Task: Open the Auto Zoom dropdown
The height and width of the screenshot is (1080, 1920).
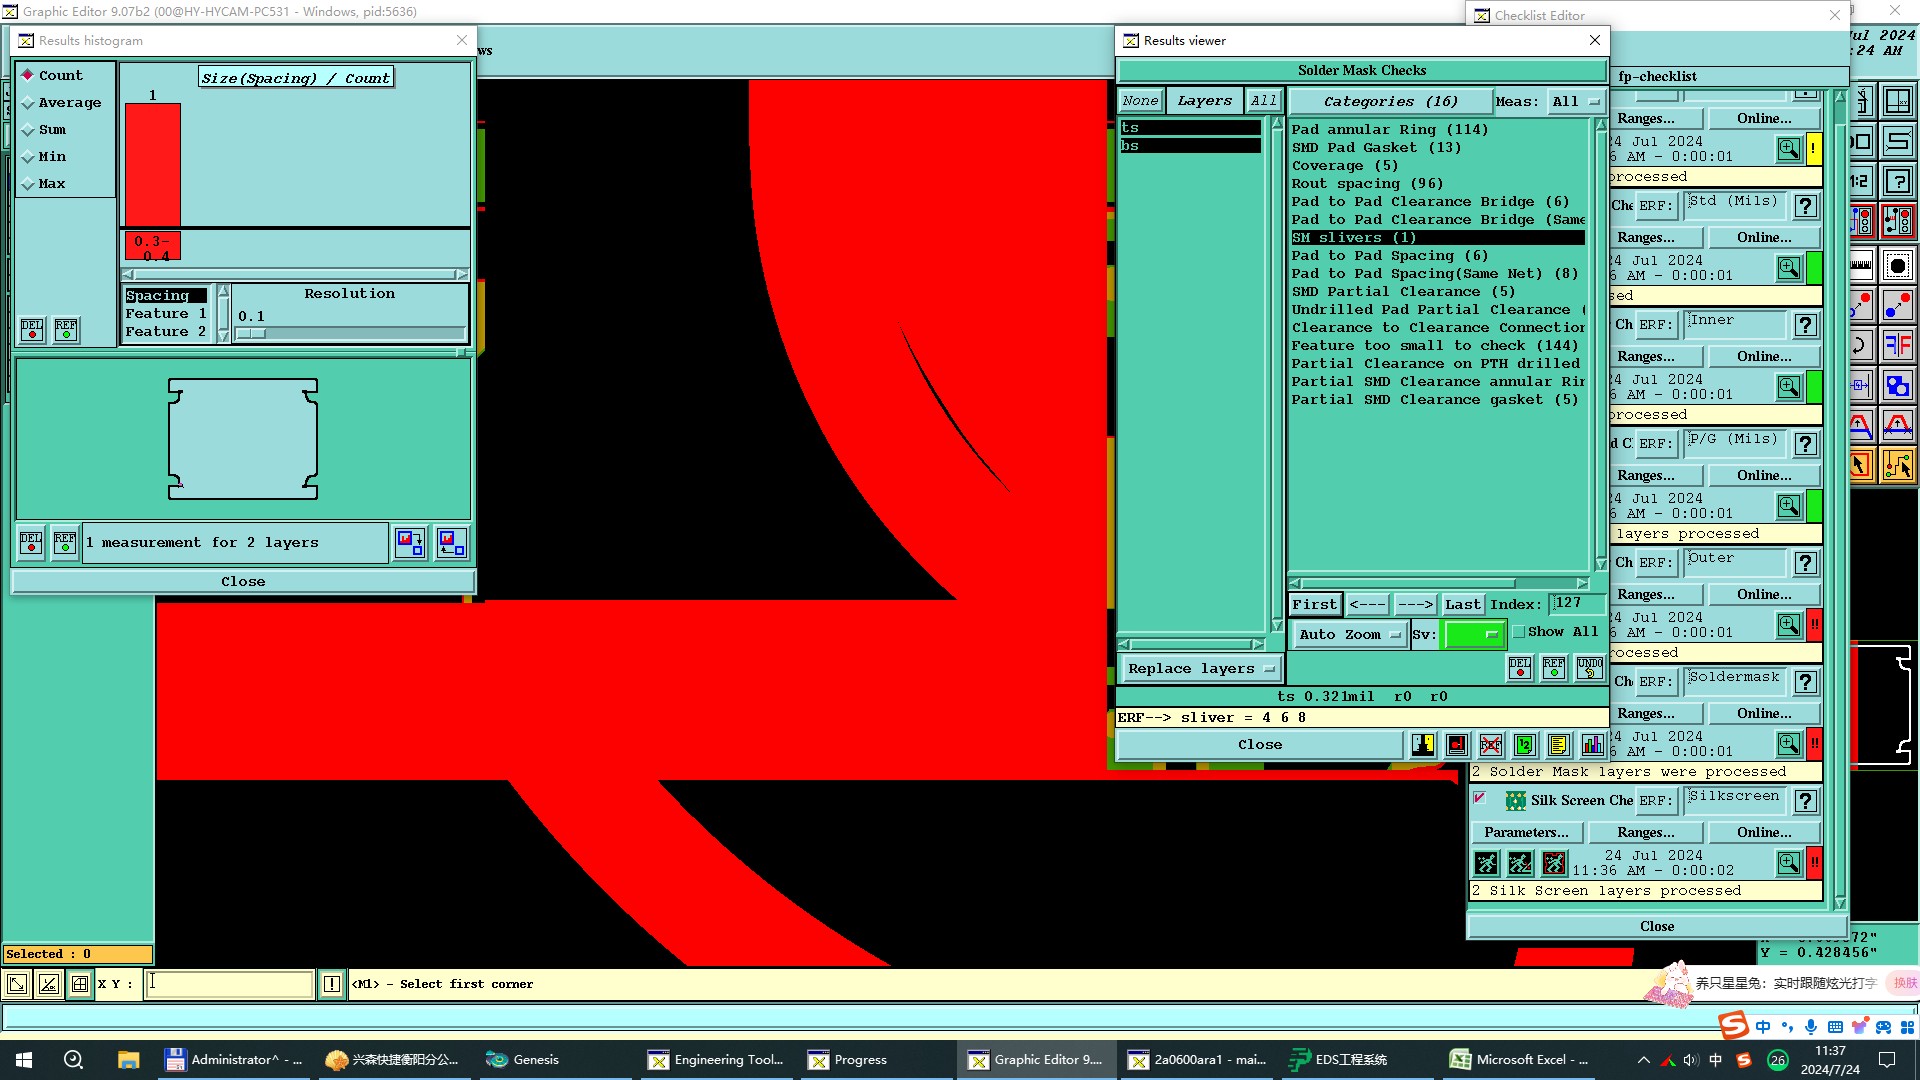Action: (x=1349, y=634)
